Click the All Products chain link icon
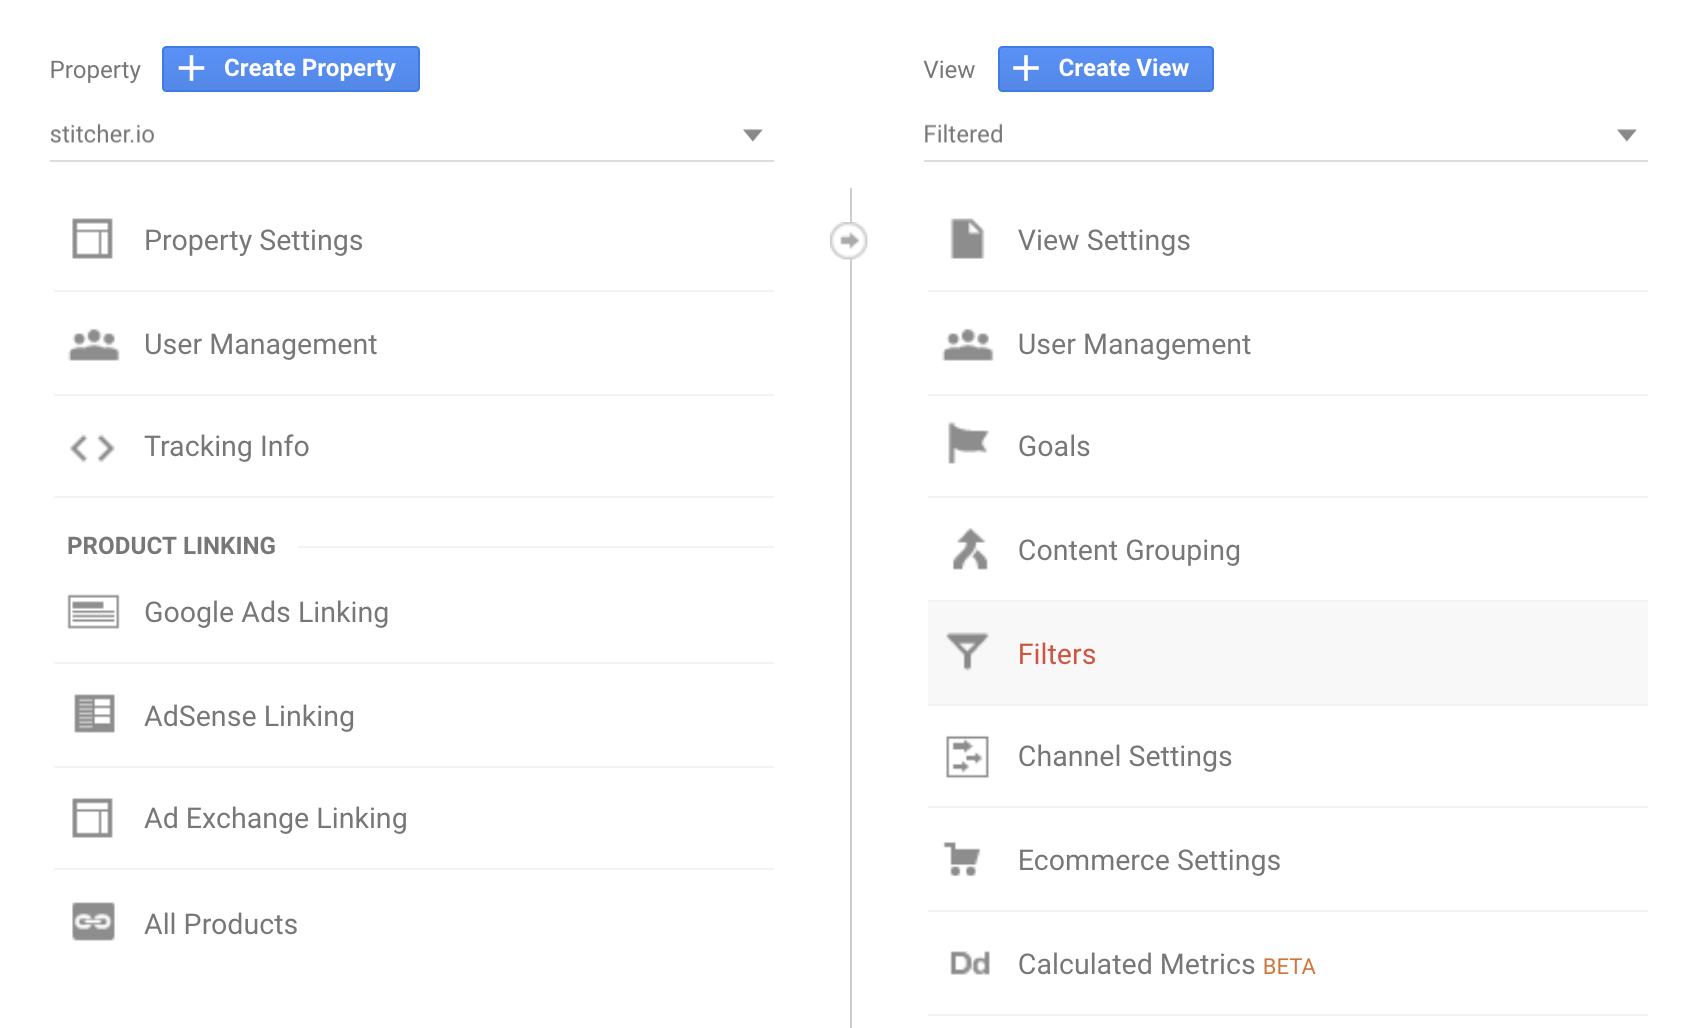The width and height of the screenshot is (1686, 1028). 93,922
